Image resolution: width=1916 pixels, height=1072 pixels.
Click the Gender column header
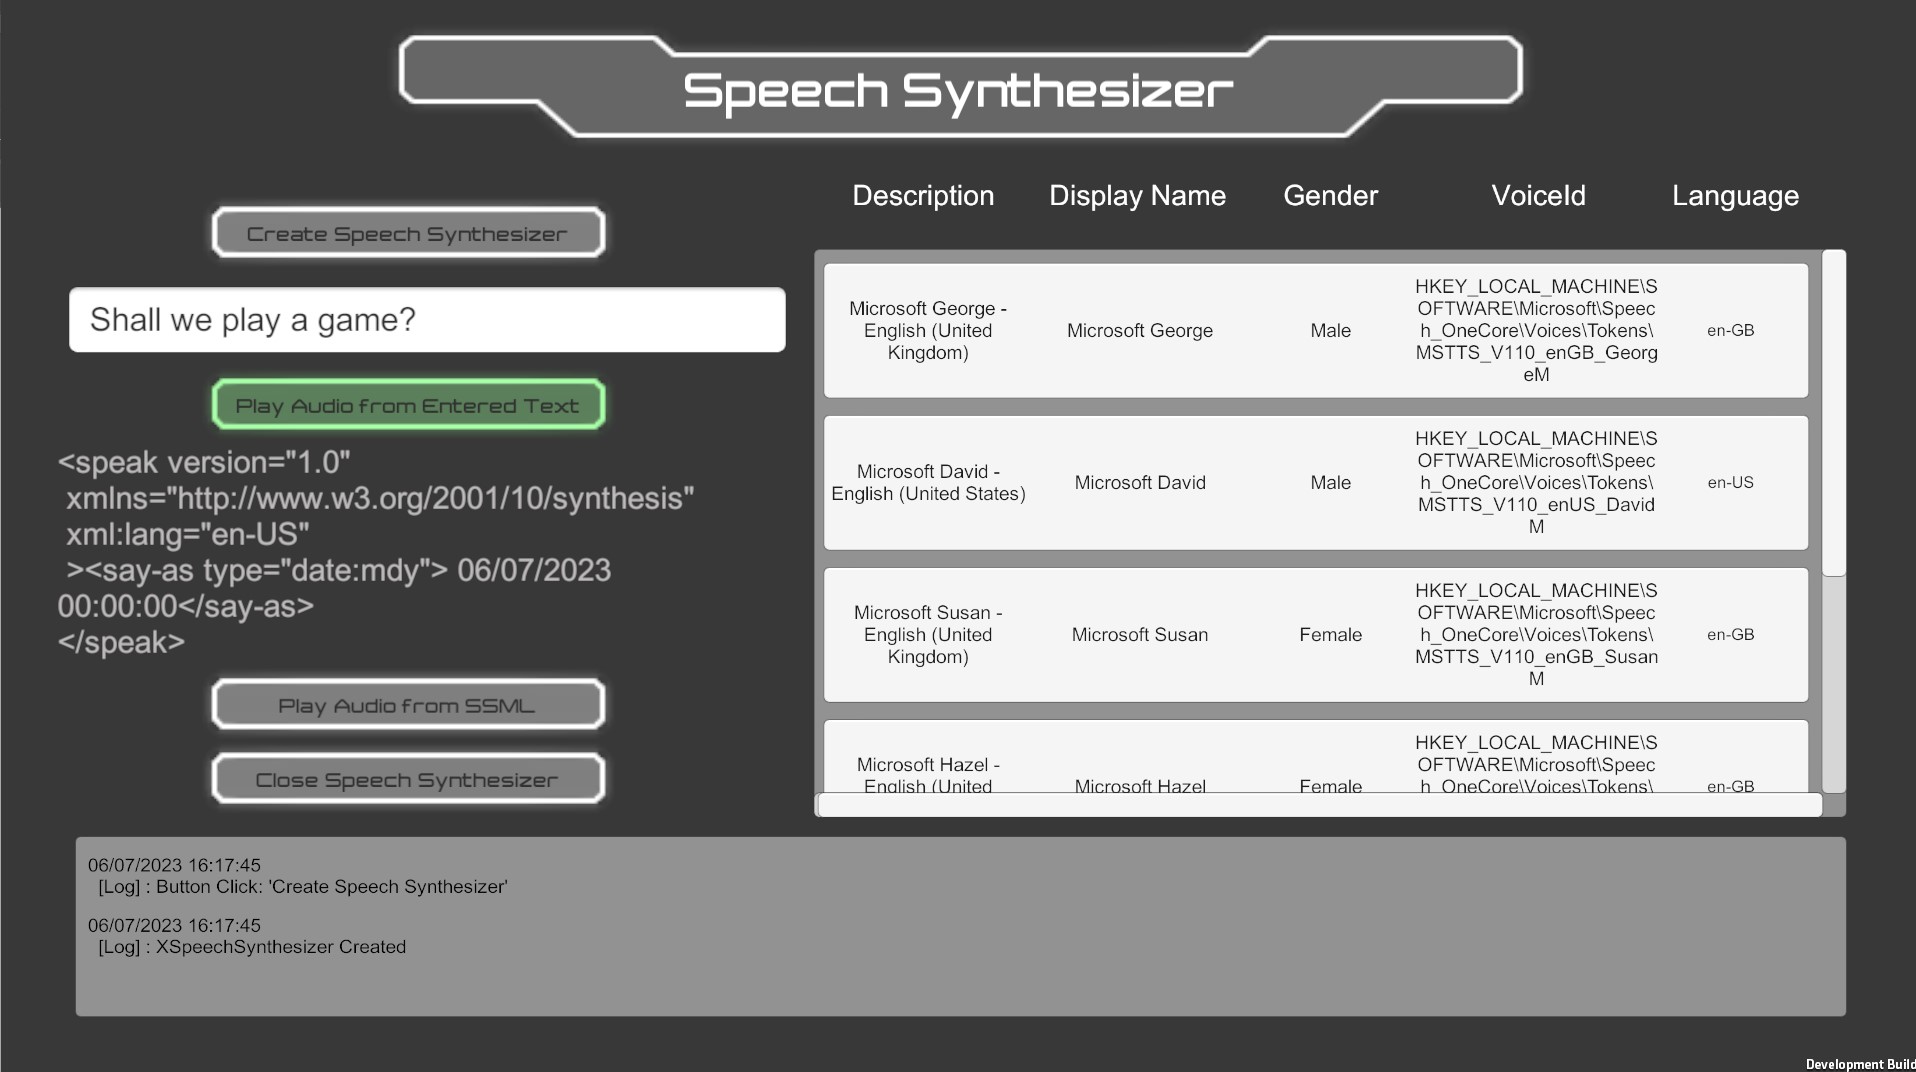tap(1329, 196)
